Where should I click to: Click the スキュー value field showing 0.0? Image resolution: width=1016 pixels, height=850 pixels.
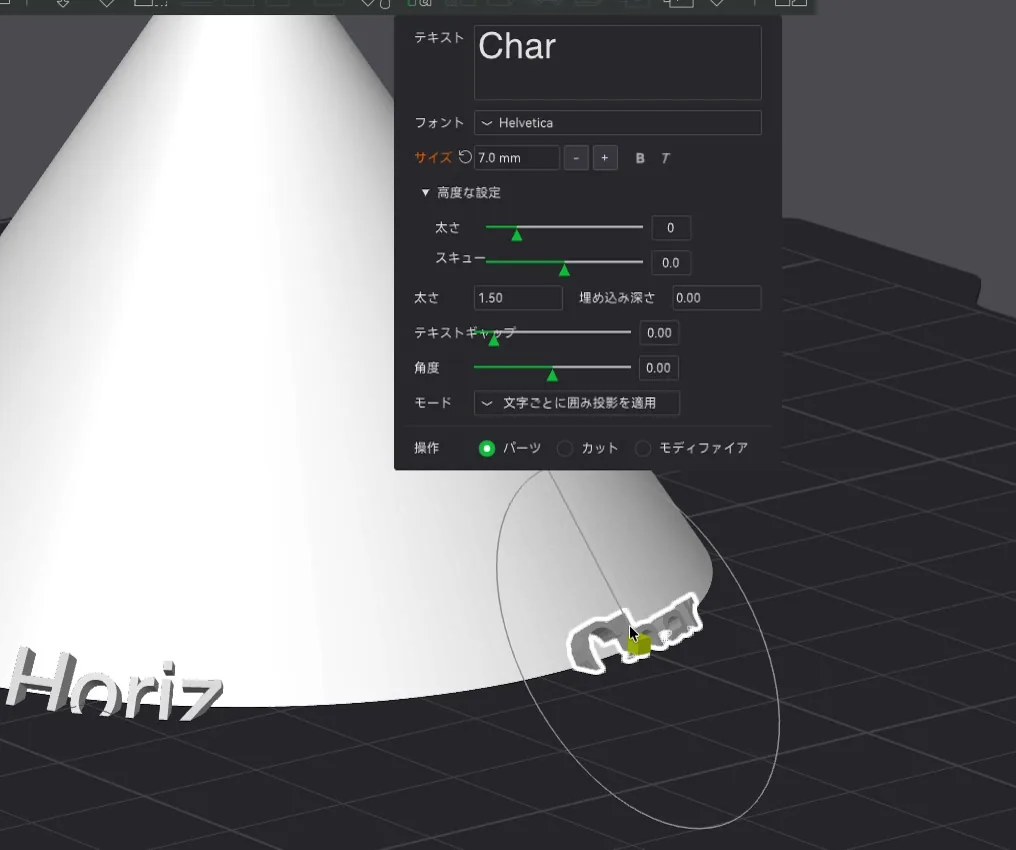pos(671,263)
